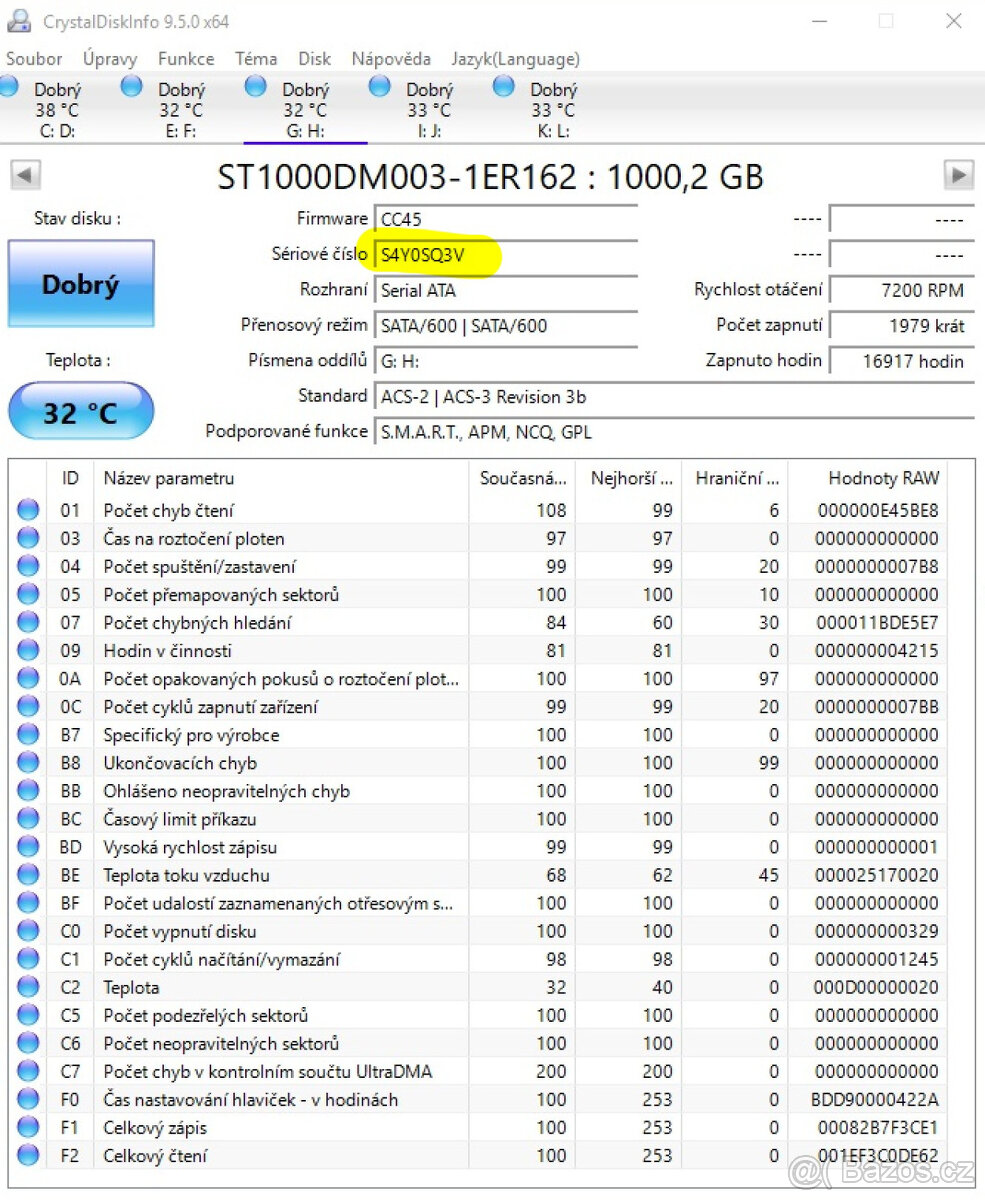Click the 32 °C temperature indicator
The height and width of the screenshot is (1200, 985).
click(x=80, y=410)
